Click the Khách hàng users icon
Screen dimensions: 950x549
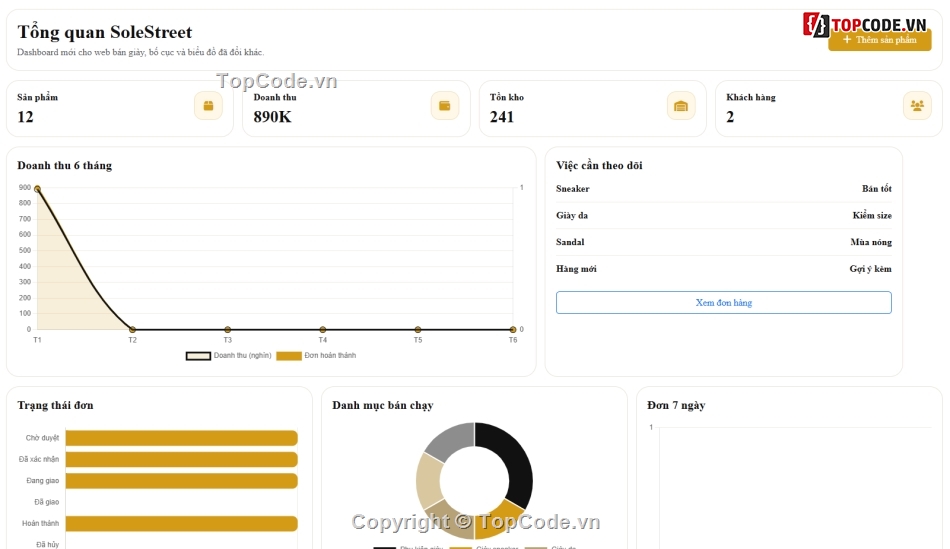[x=917, y=106]
